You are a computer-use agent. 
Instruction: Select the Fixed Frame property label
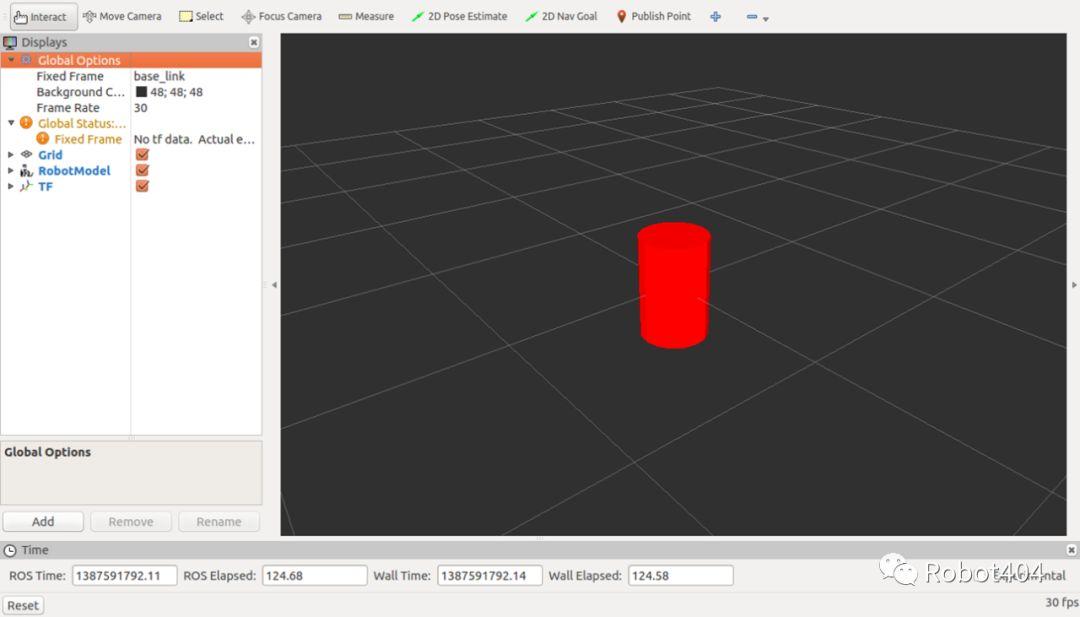(x=70, y=76)
